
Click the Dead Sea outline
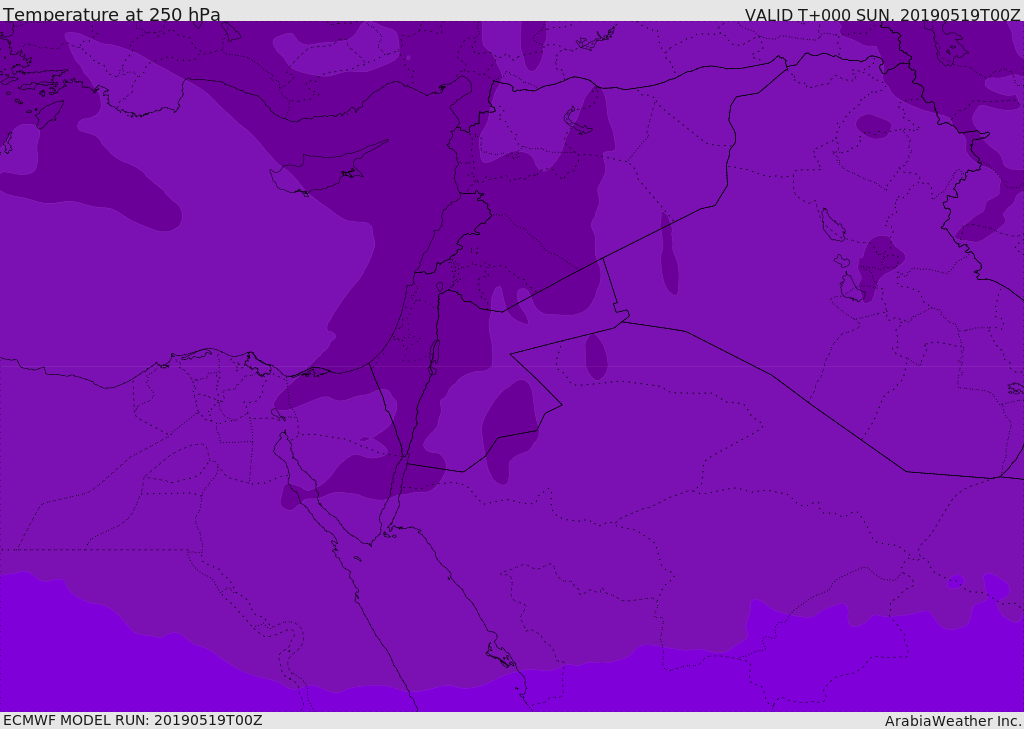[434, 355]
